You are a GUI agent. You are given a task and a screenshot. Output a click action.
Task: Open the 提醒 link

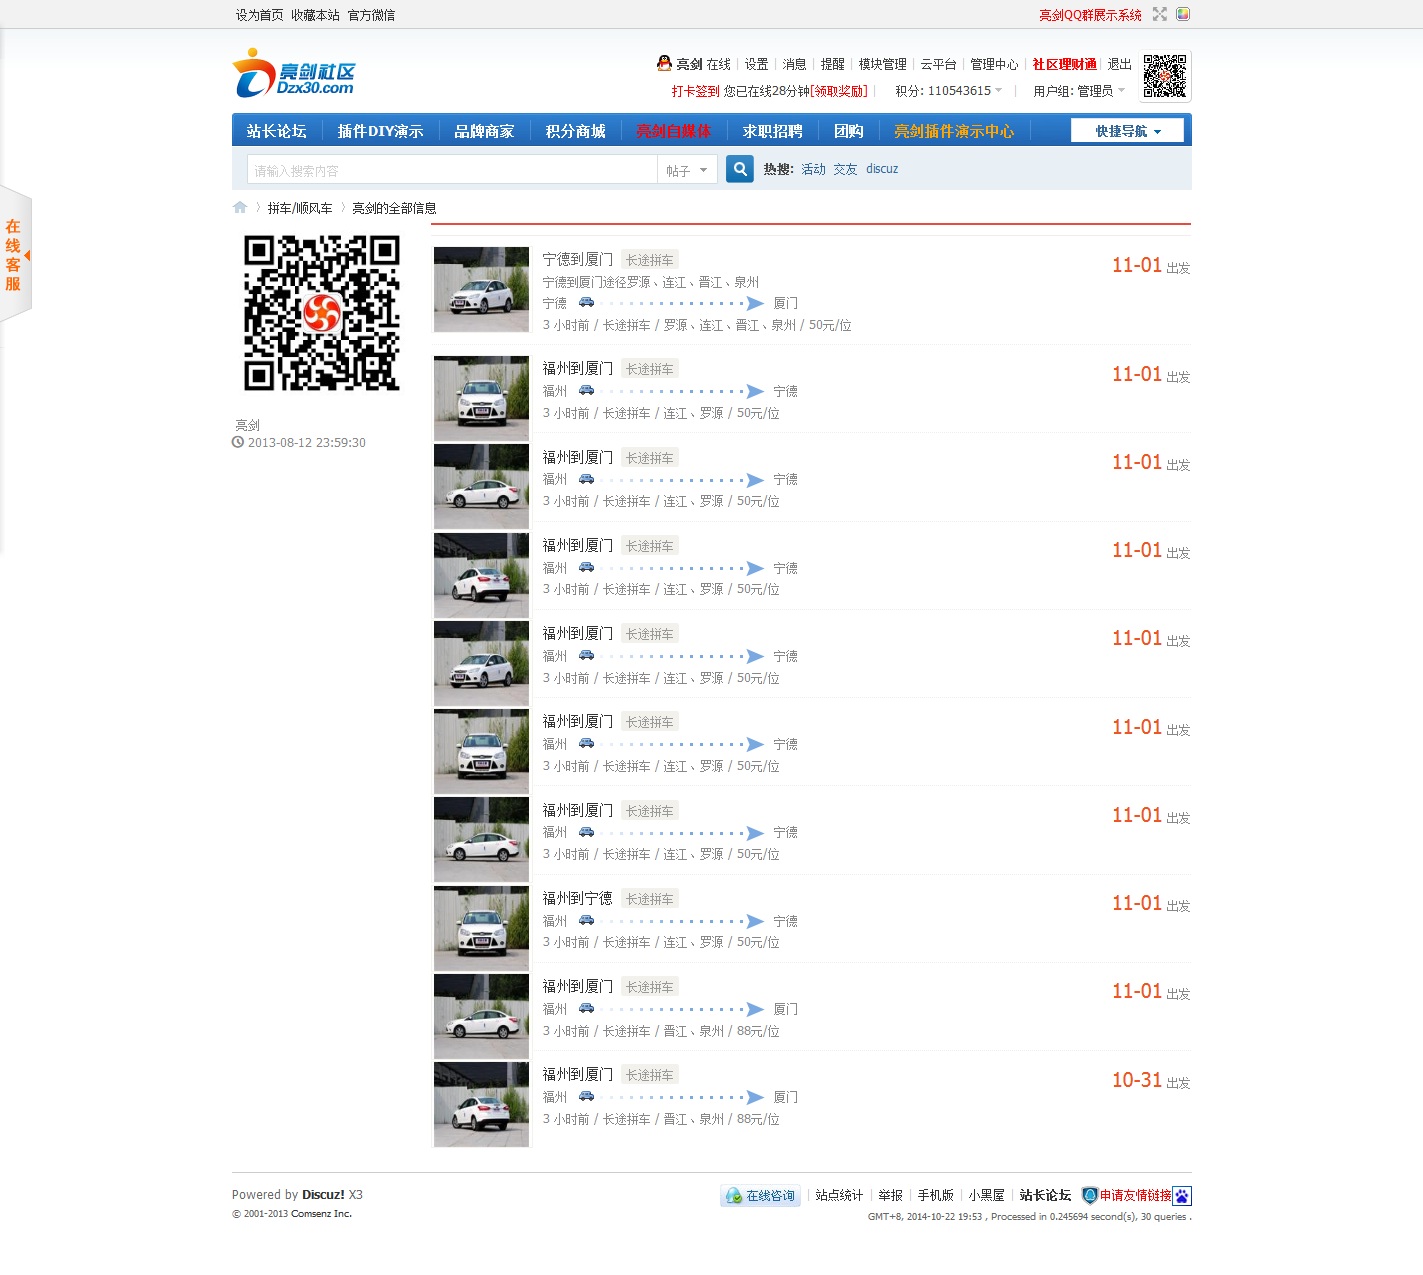833,64
